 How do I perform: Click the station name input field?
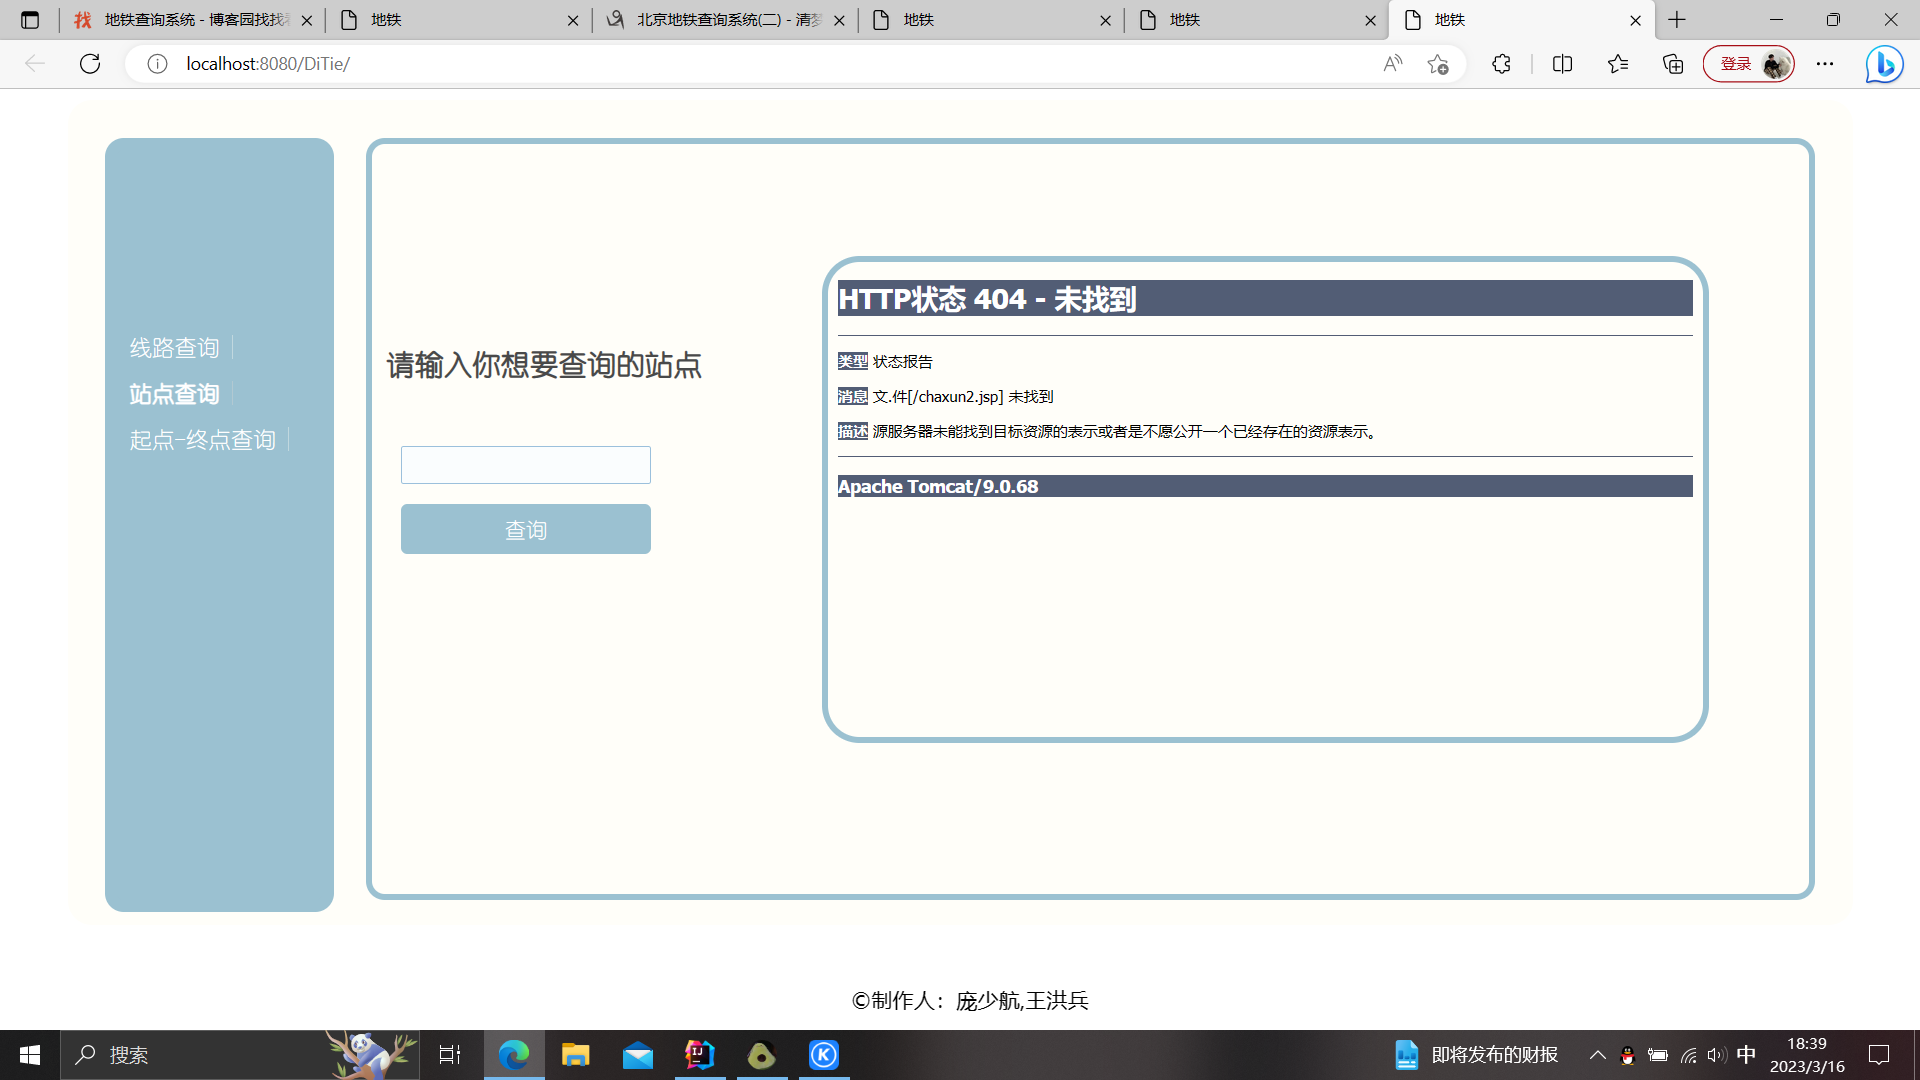[x=525, y=465]
